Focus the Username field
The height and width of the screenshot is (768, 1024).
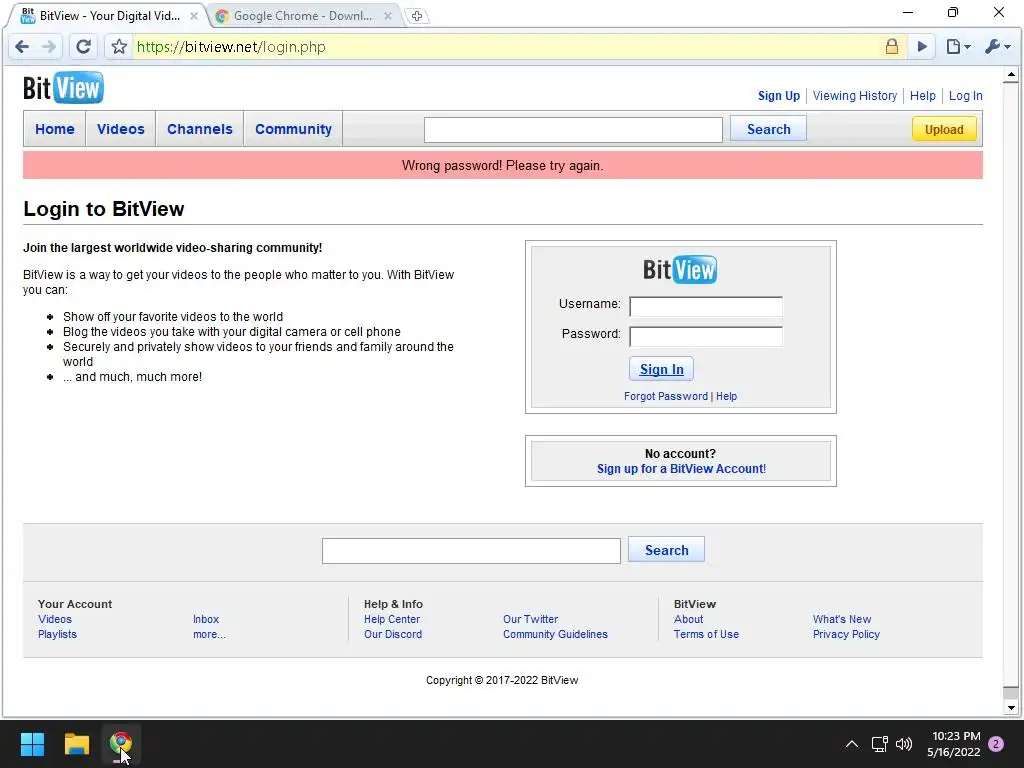coord(705,306)
